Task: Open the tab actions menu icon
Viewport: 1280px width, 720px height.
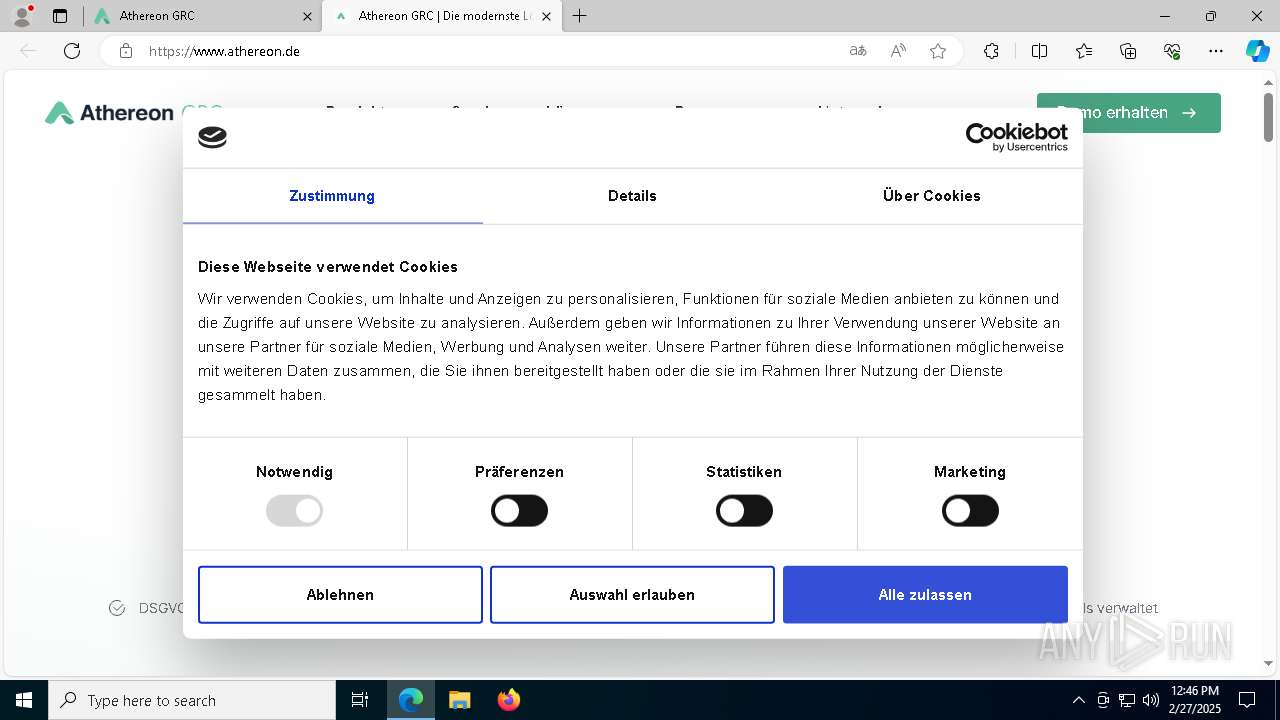Action: tap(60, 16)
